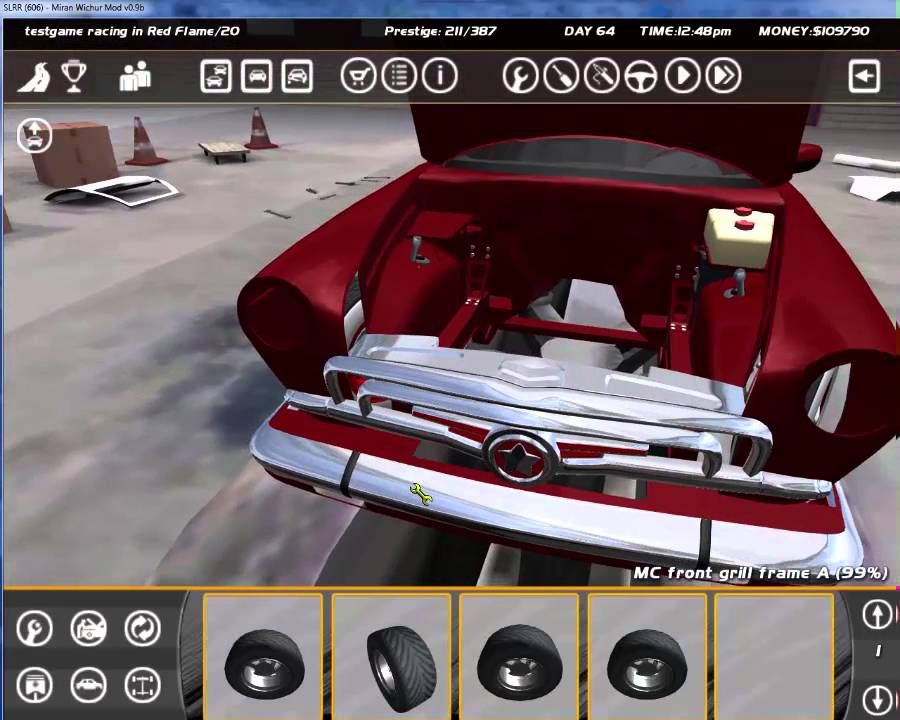Page inventory up with up arrow

877,615
